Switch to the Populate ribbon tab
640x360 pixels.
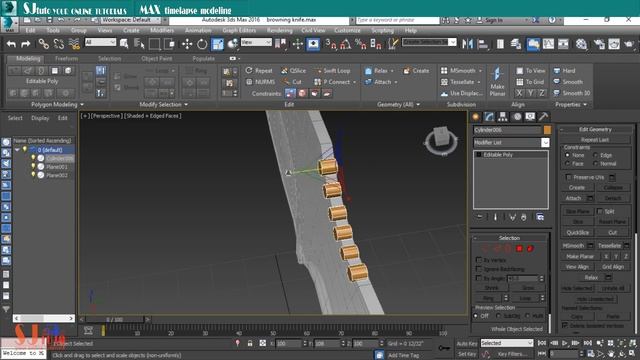[x=204, y=59]
